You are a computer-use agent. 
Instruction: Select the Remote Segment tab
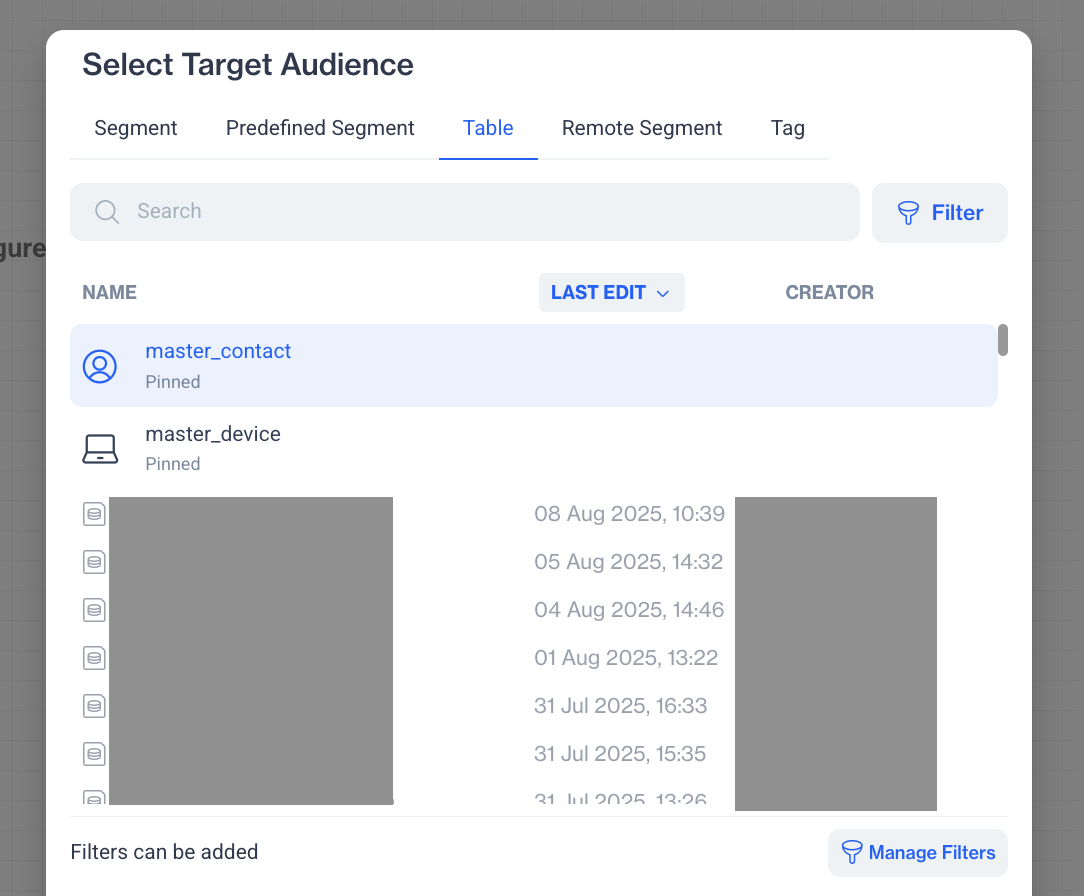point(642,128)
